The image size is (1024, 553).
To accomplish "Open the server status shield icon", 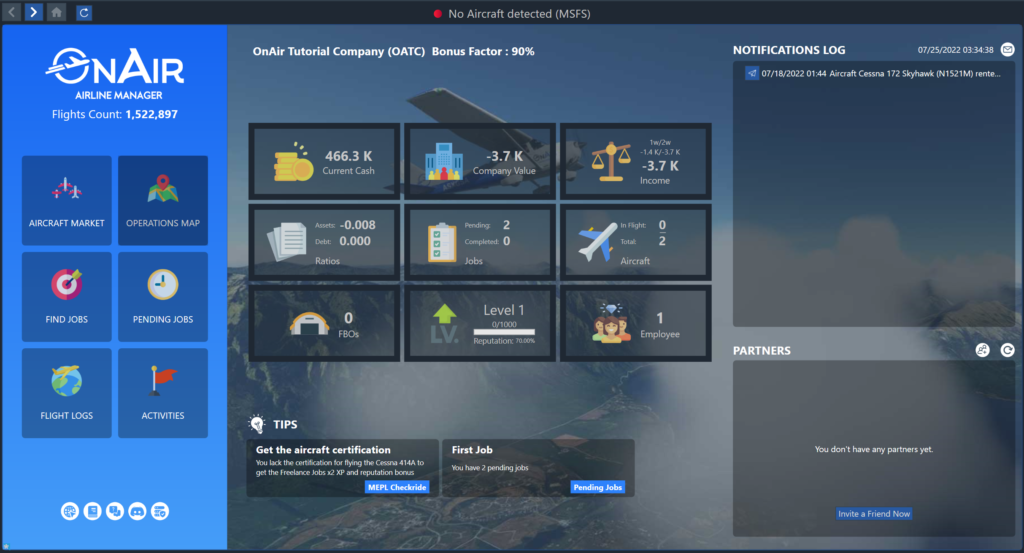I will 160,511.
